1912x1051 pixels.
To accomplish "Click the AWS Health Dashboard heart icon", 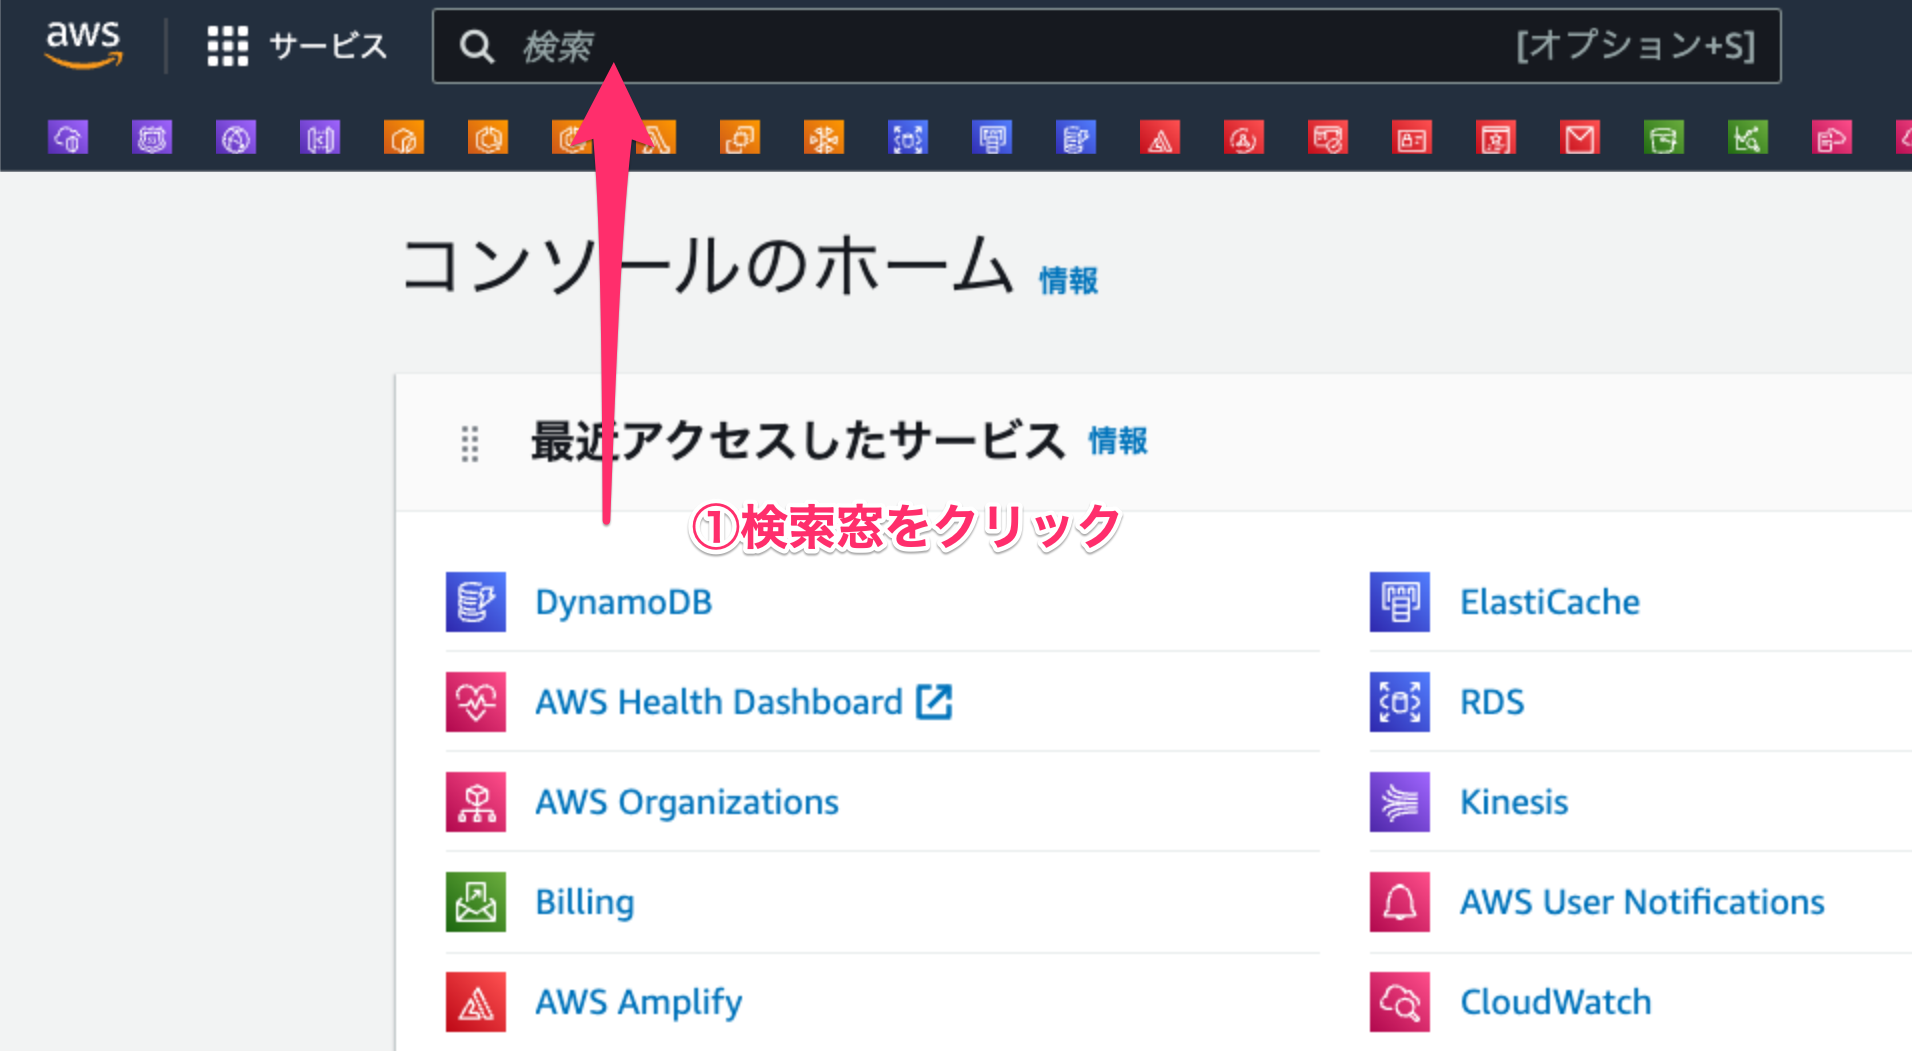I will point(476,702).
